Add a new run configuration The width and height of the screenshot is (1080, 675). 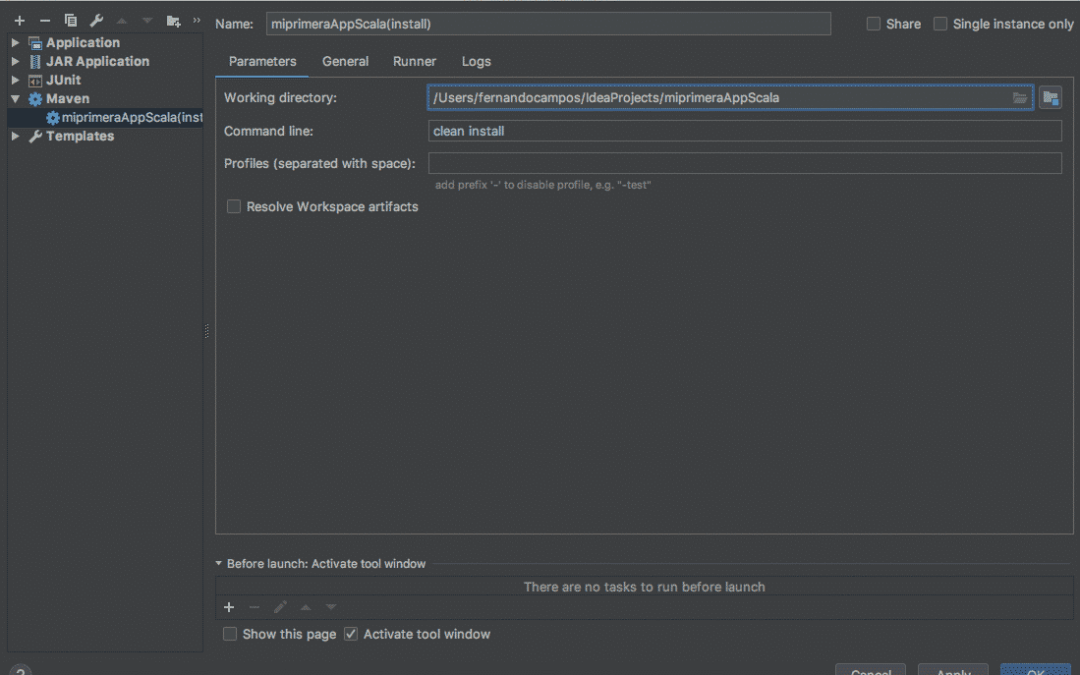click(x=19, y=21)
